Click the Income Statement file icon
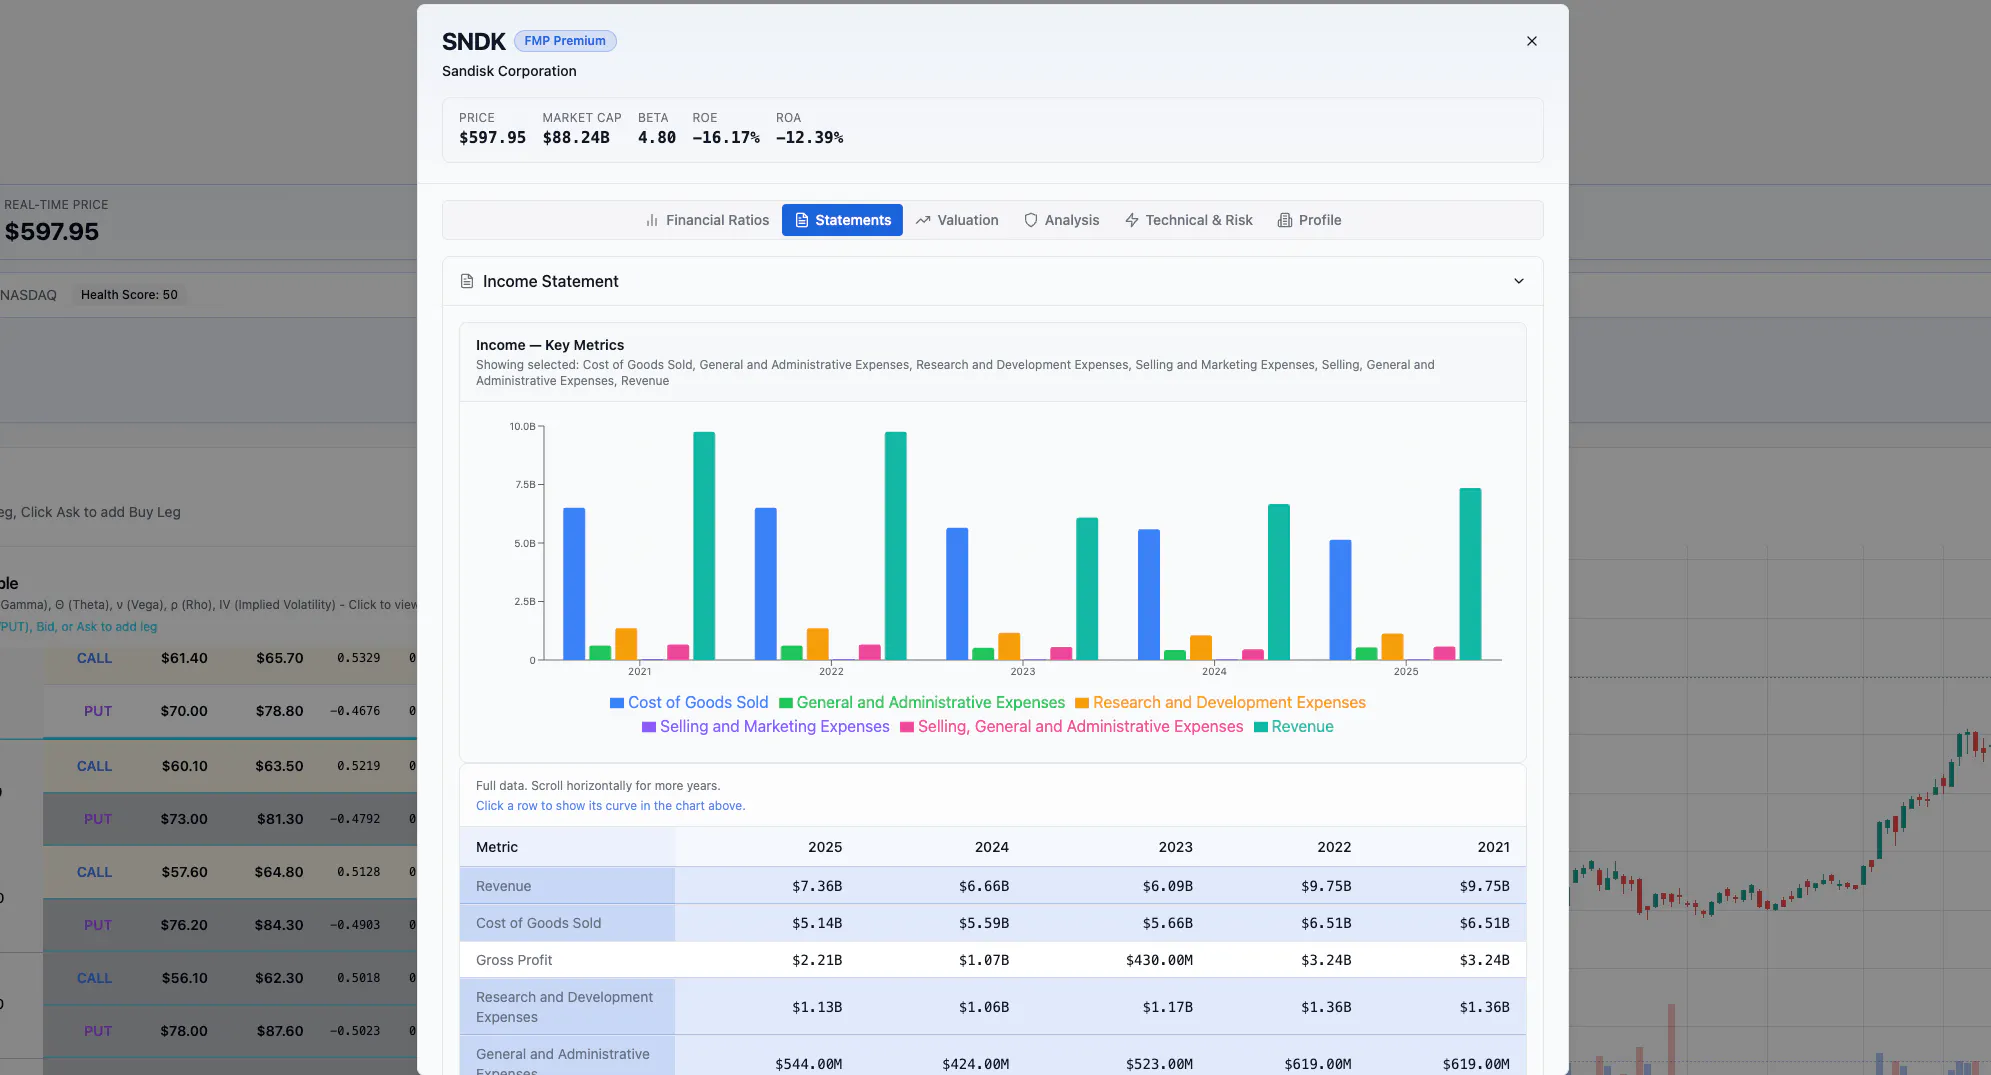This screenshot has width=1991, height=1075. 467,281
